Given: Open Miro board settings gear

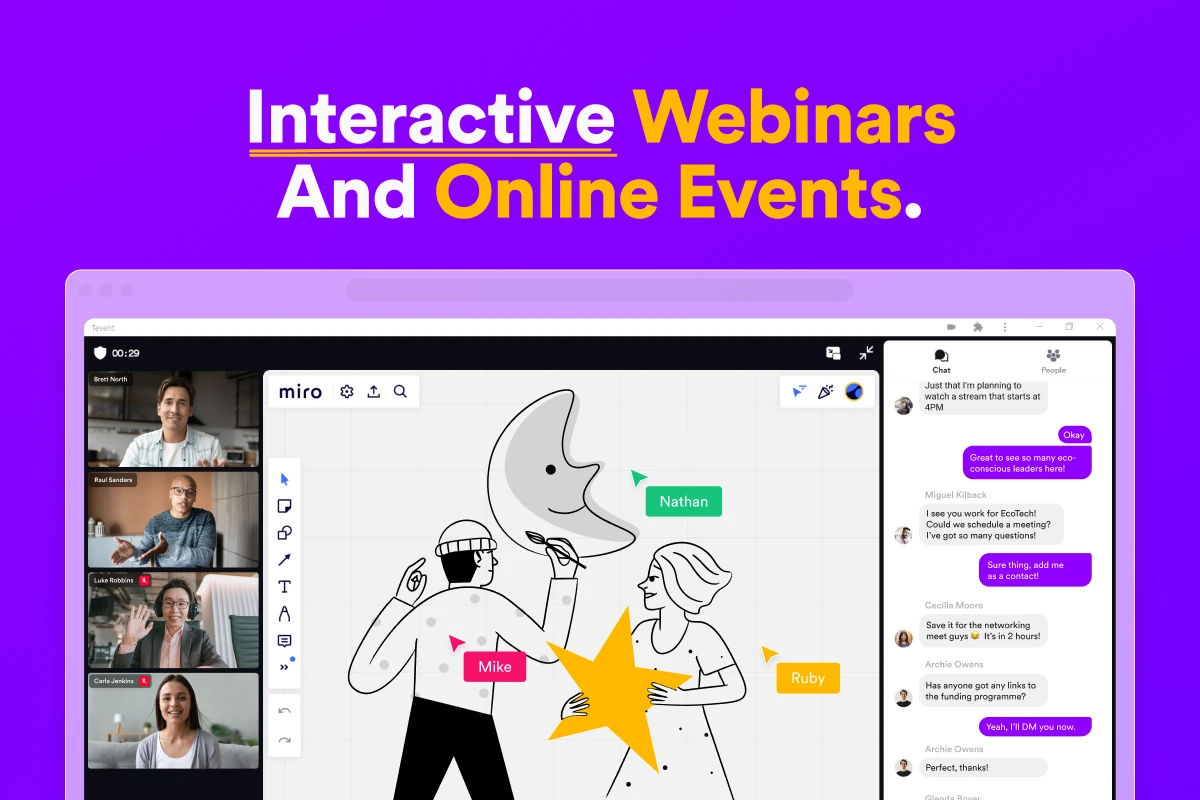Looking at the screenshot, I should (347, 392).
